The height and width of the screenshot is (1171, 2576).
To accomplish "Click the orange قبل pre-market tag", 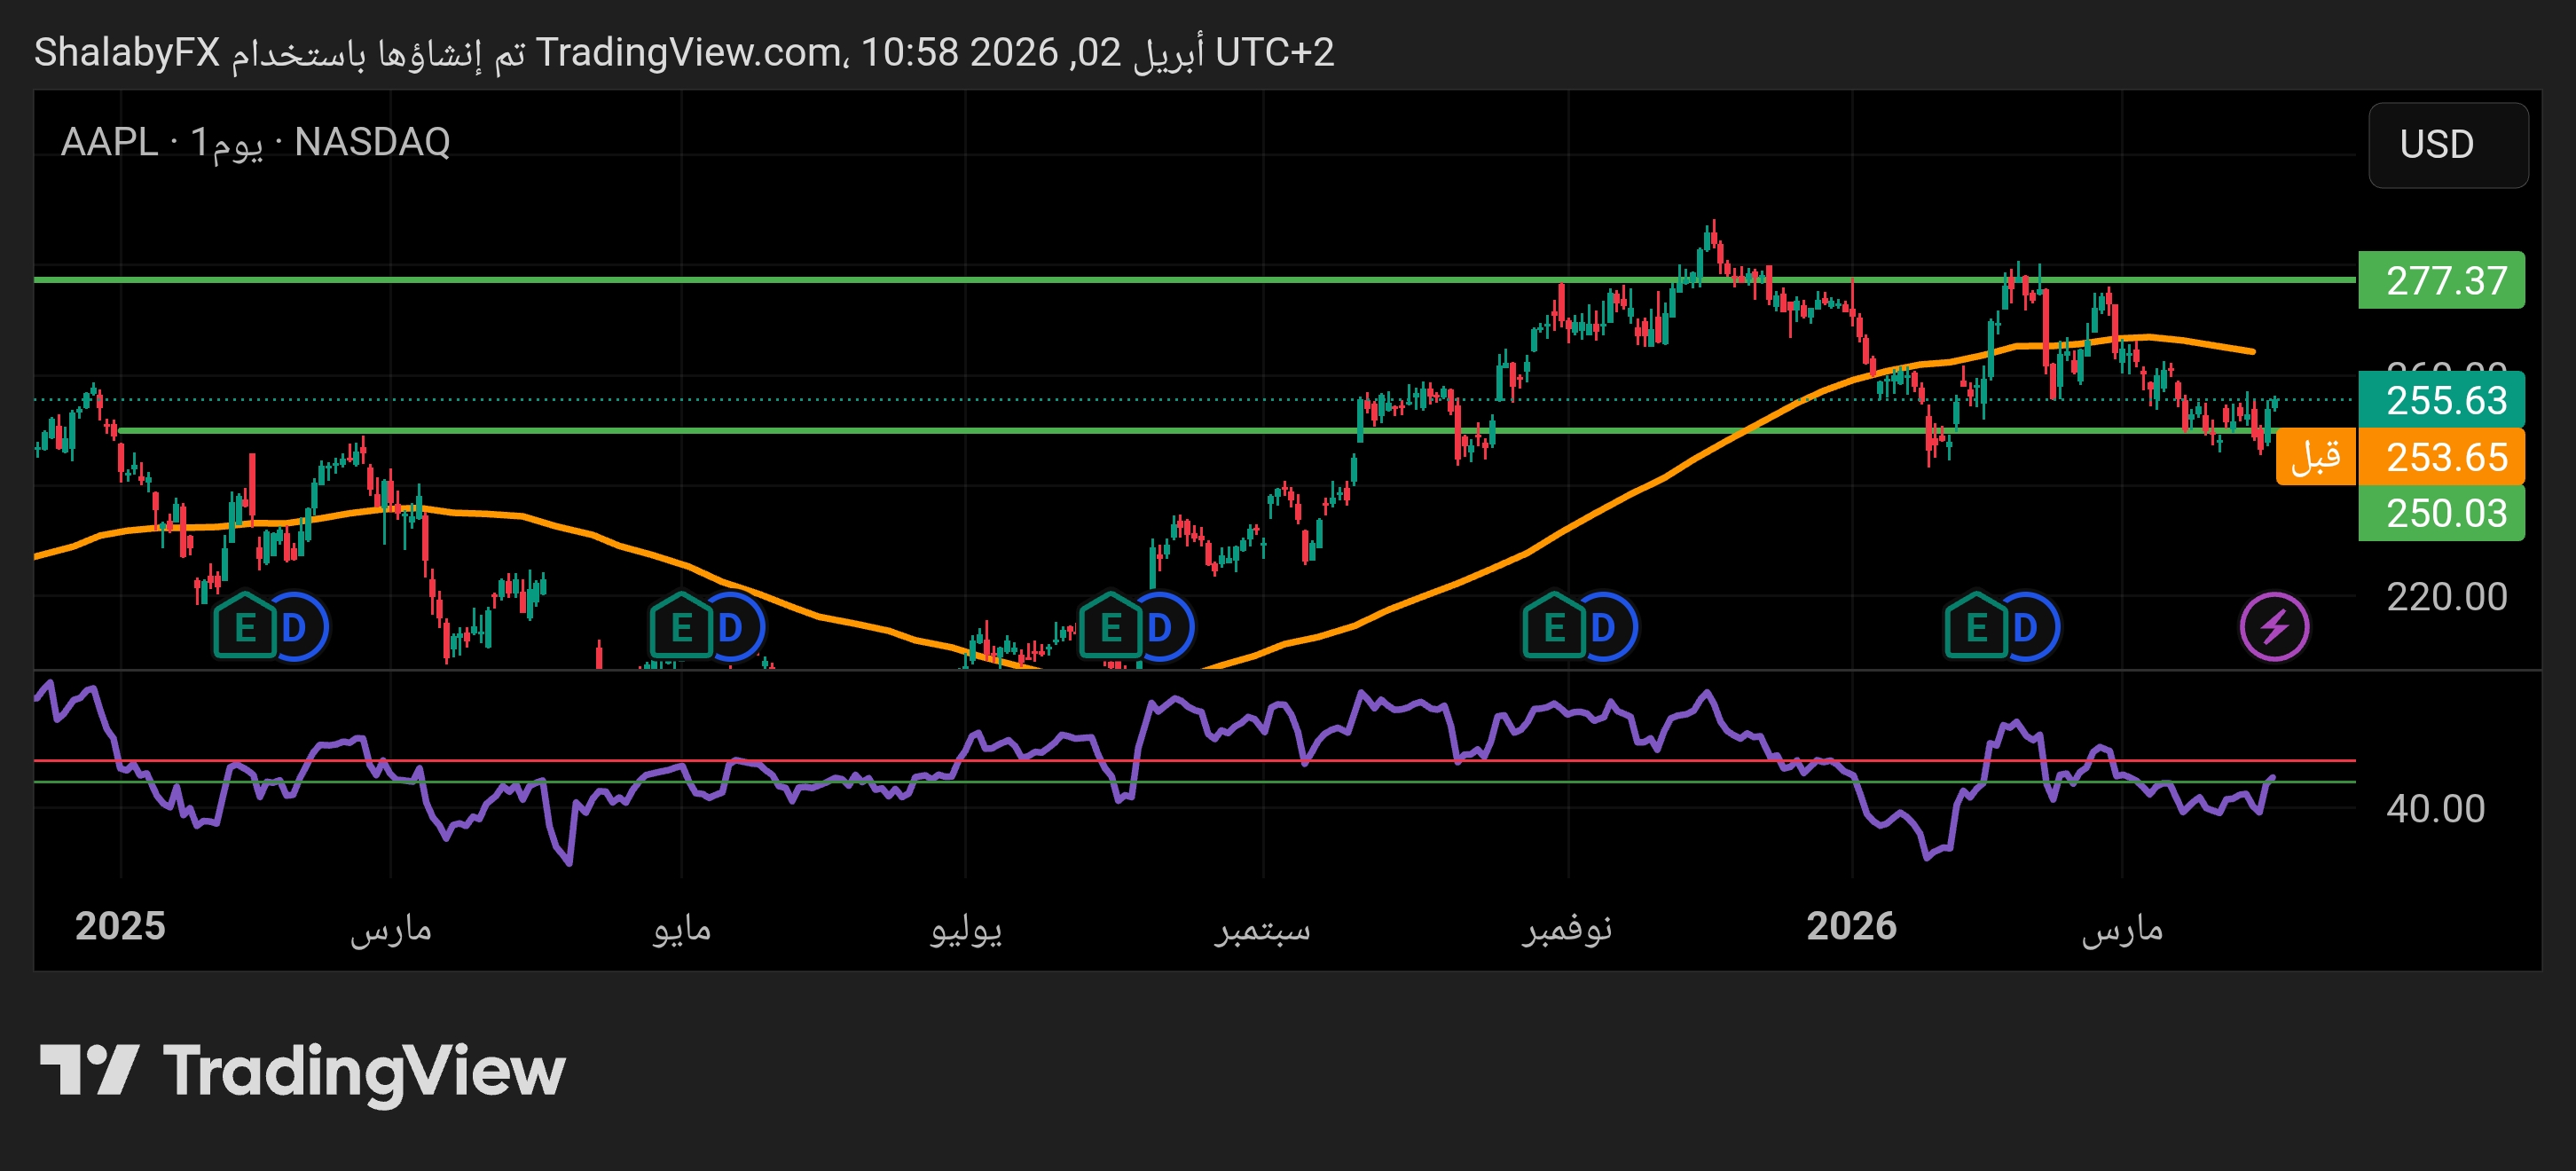I will (x=2315, y=457).
